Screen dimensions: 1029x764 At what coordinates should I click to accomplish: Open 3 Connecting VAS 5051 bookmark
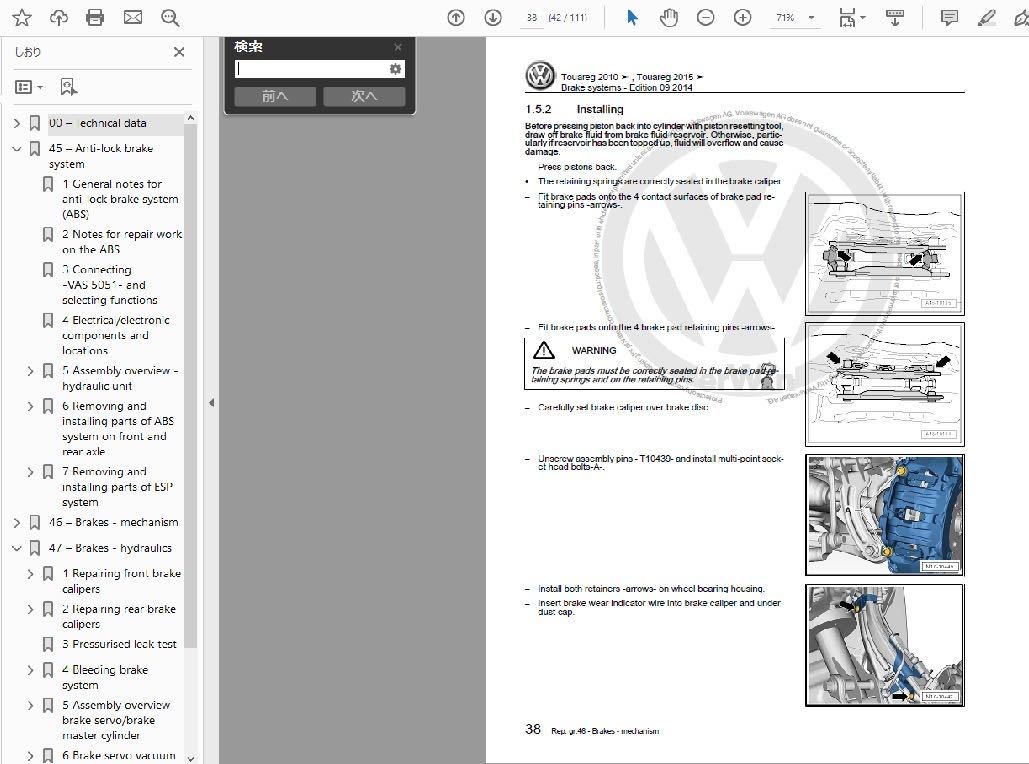pyautogui.click(x=110, y=285)
